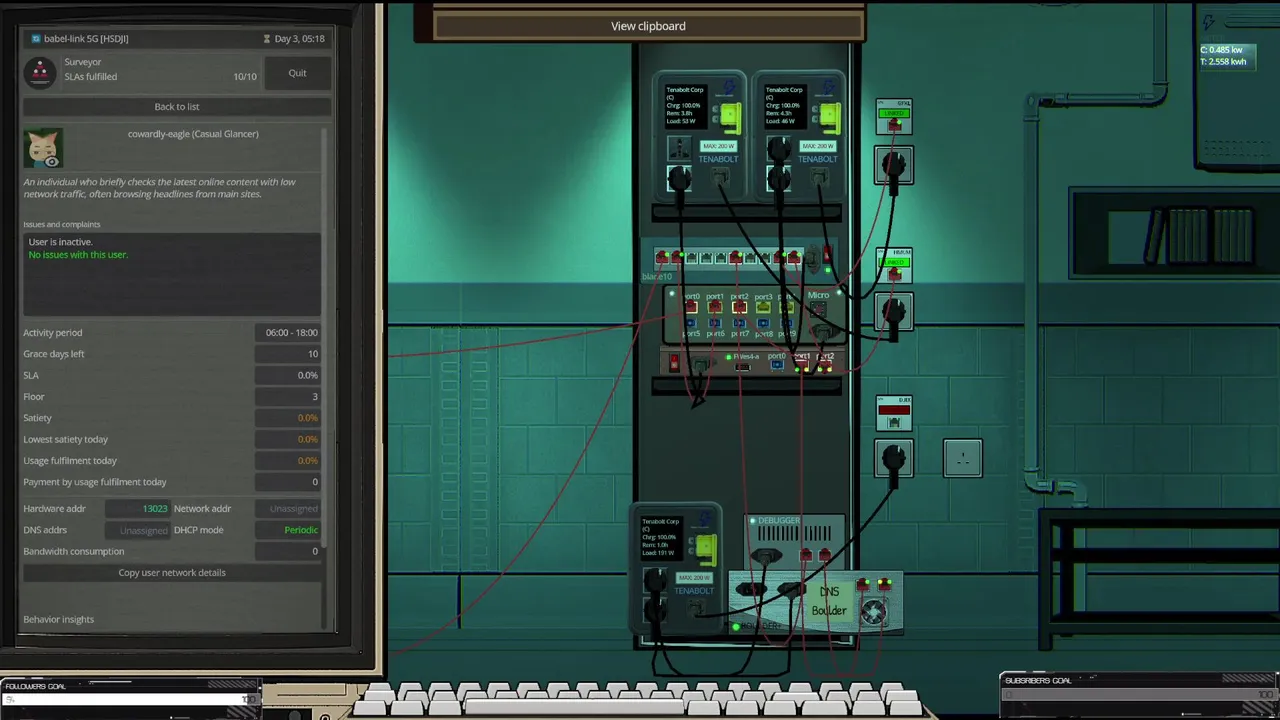Viewport: 1280px width, 720px height.
Task: Click port0 on the Micro router
Action: (x=691, y=308)
